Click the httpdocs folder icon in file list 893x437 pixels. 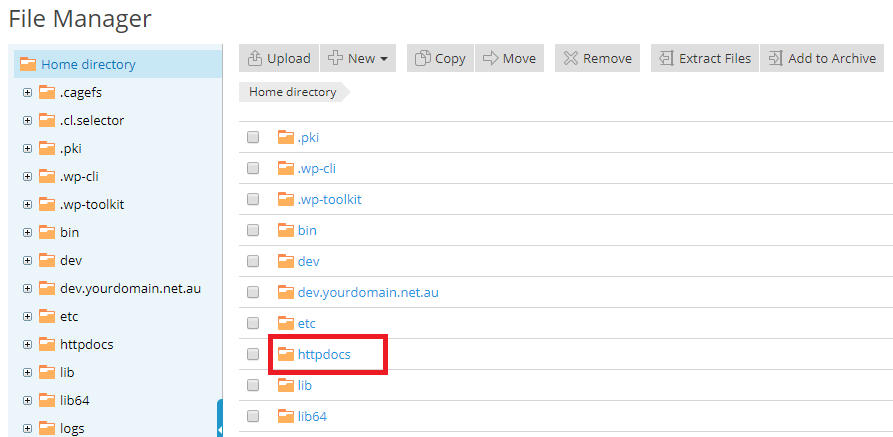tap(285, 354)
